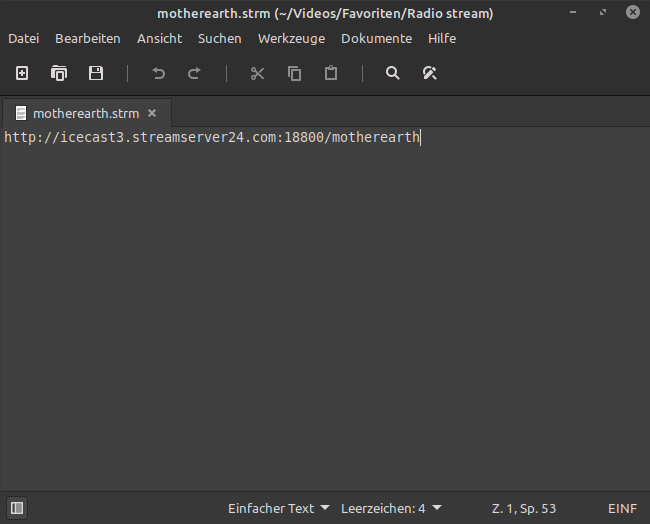
Task: Open the Dokumente menu
Action: tap(376, 39)
